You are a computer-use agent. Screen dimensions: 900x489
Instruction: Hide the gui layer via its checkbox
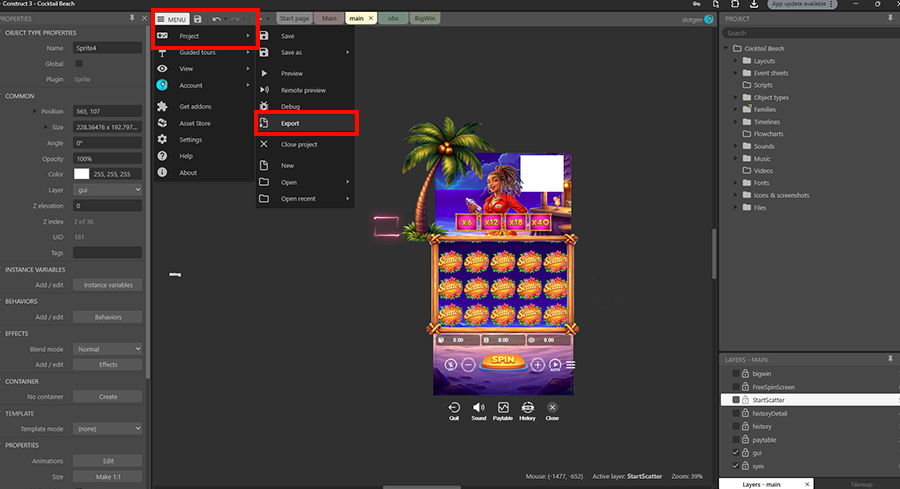[736, 453]
